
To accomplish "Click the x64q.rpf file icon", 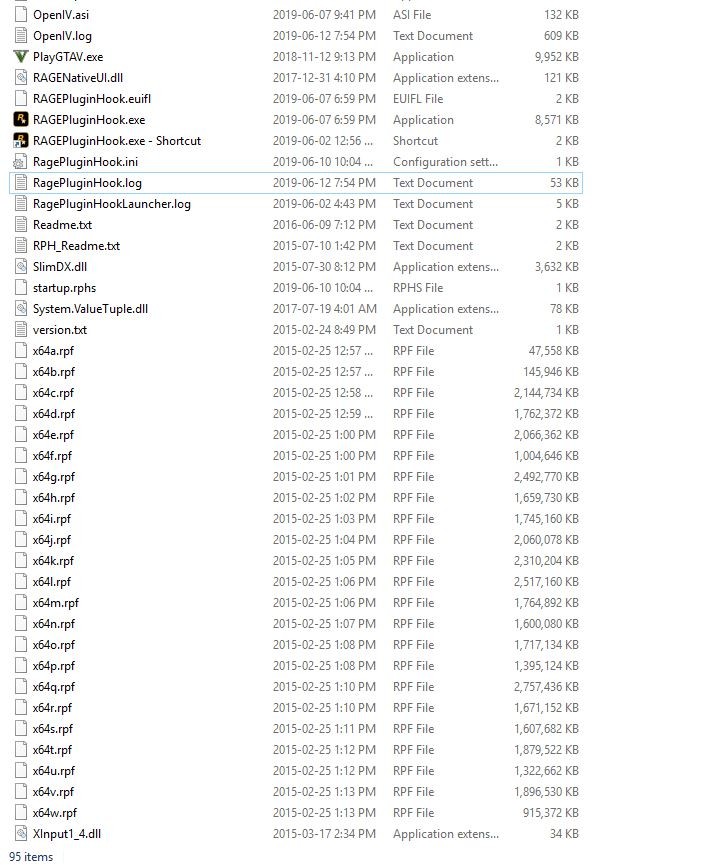I will (x=20, y=687).
